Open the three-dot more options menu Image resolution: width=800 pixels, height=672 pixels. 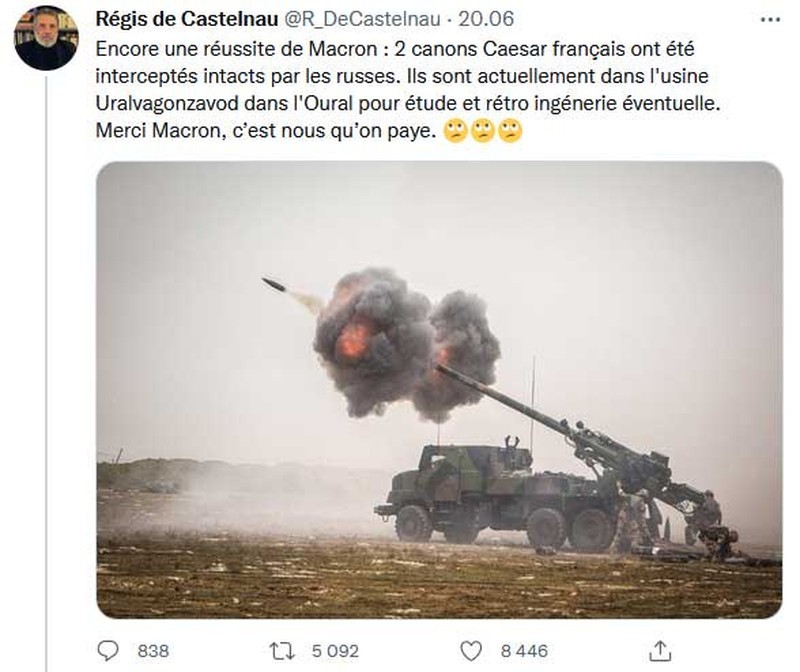click(x=770, y=19)
